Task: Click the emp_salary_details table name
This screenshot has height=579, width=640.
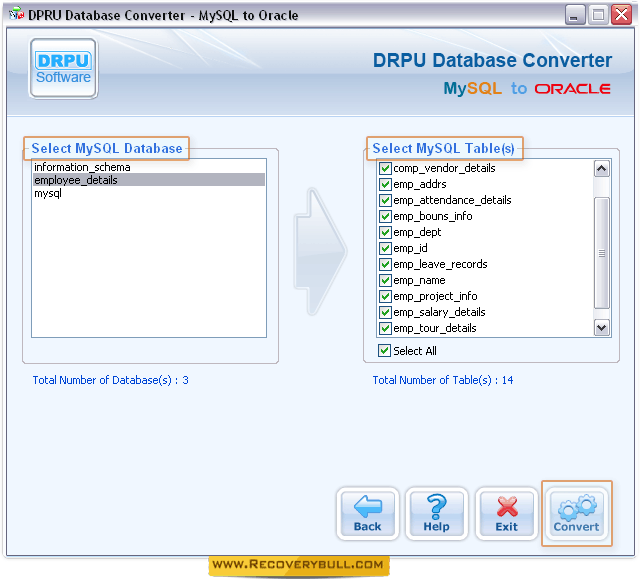Action: coord(439,312)
